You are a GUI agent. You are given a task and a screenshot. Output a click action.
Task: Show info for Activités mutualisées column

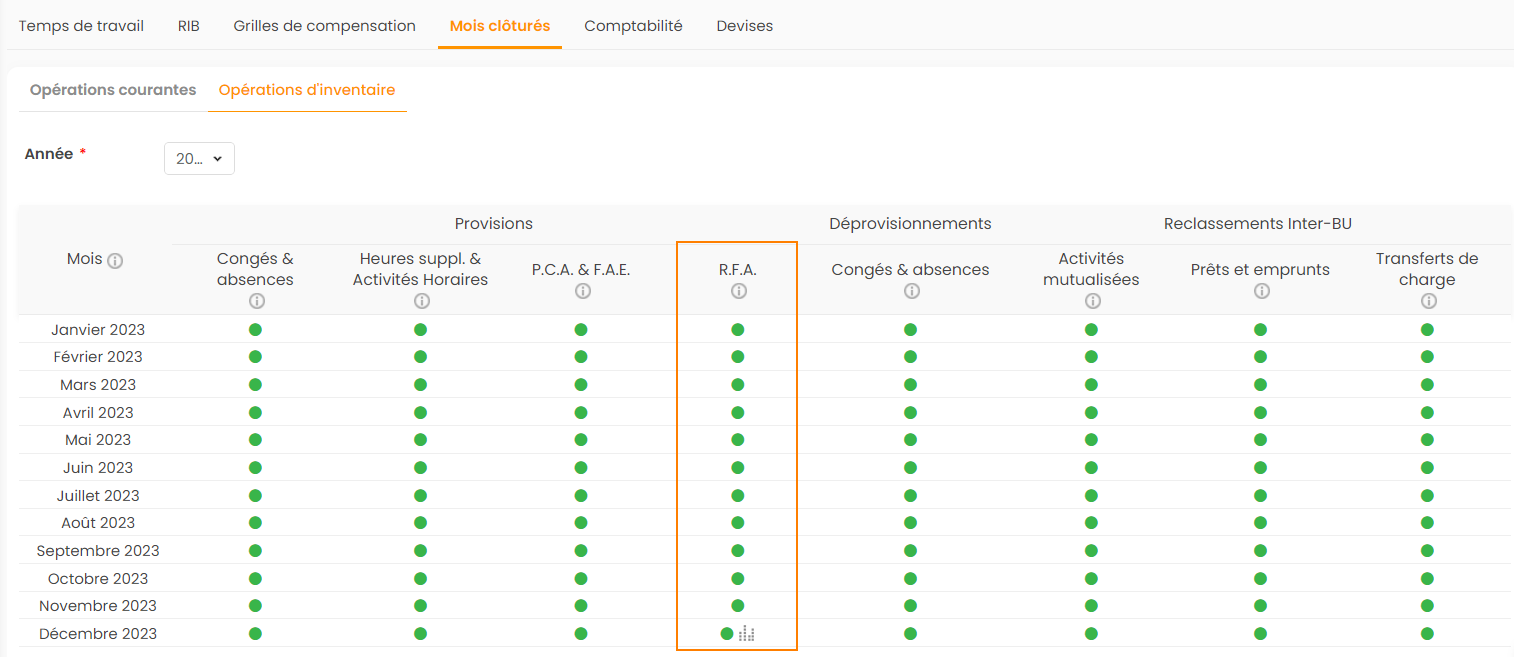(1092, 301)
